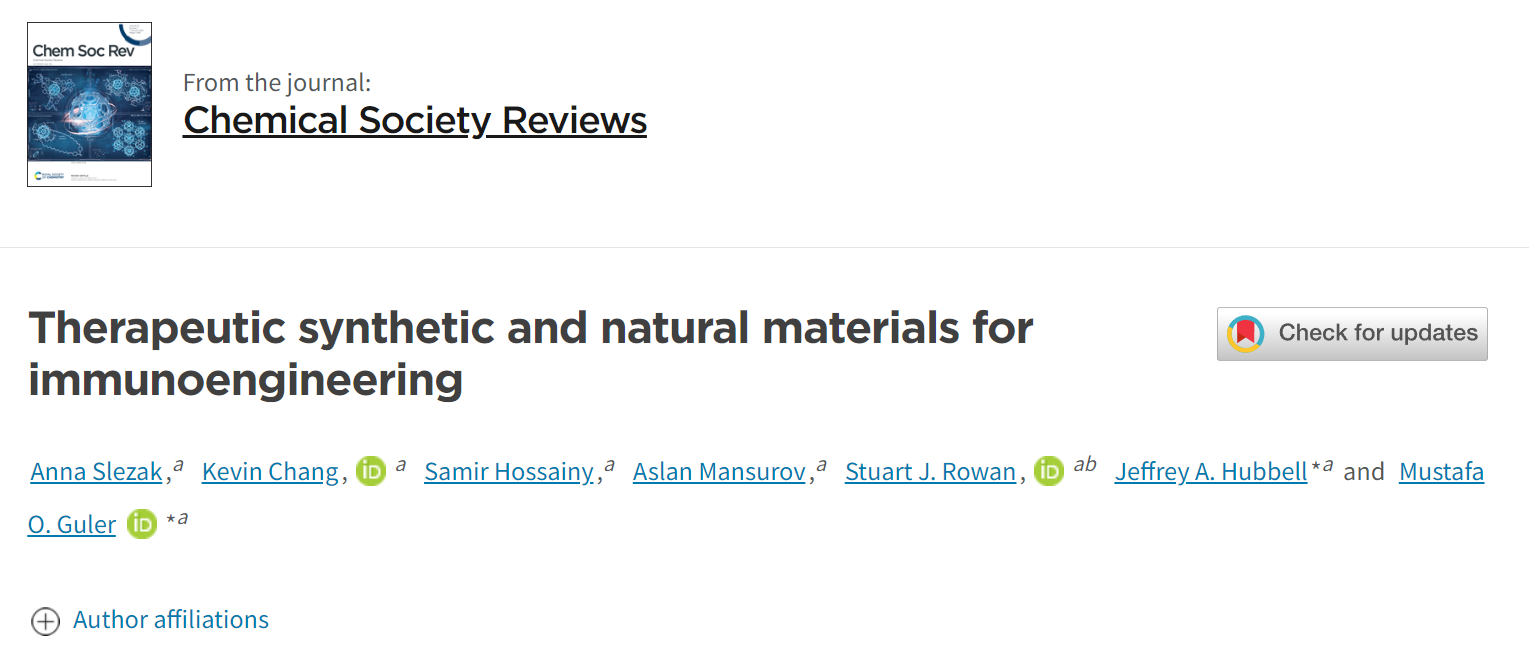Open the Chem Soc Rev cover thumbnail

click(x=89, y=104)
